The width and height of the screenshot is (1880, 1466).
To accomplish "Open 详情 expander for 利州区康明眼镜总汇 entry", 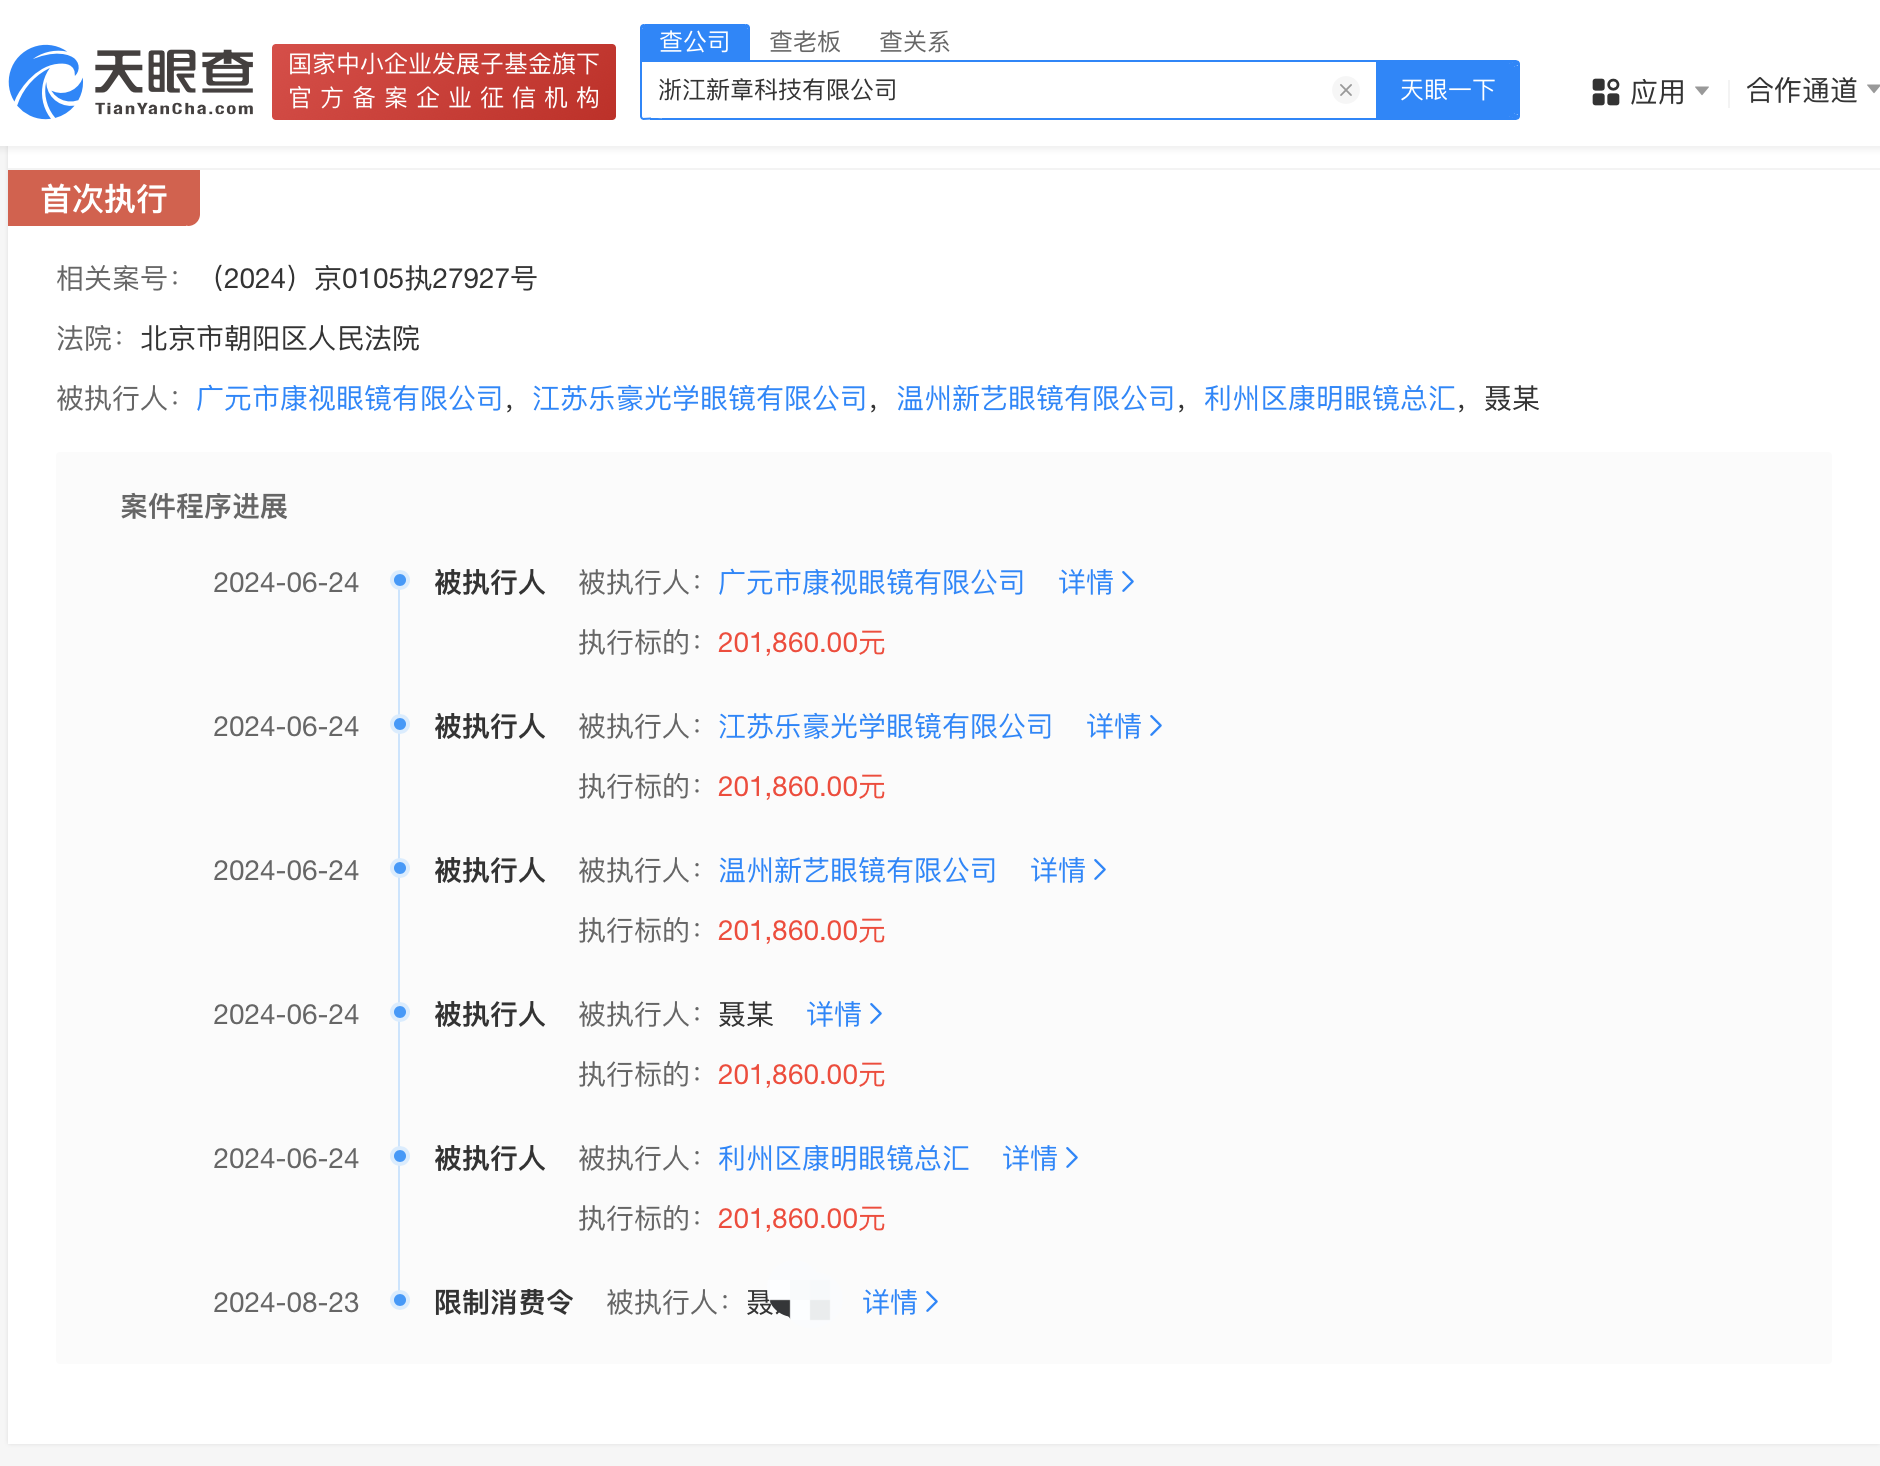I will 1040,1158.
